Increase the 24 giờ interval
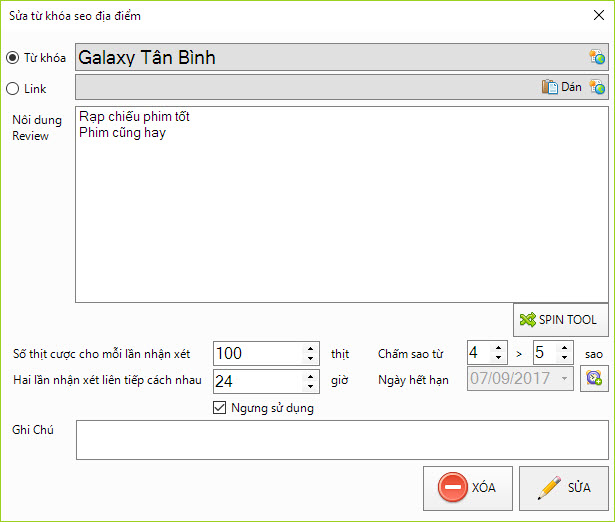The height and width of the screenshot is (522, 615). coord(310,376)
